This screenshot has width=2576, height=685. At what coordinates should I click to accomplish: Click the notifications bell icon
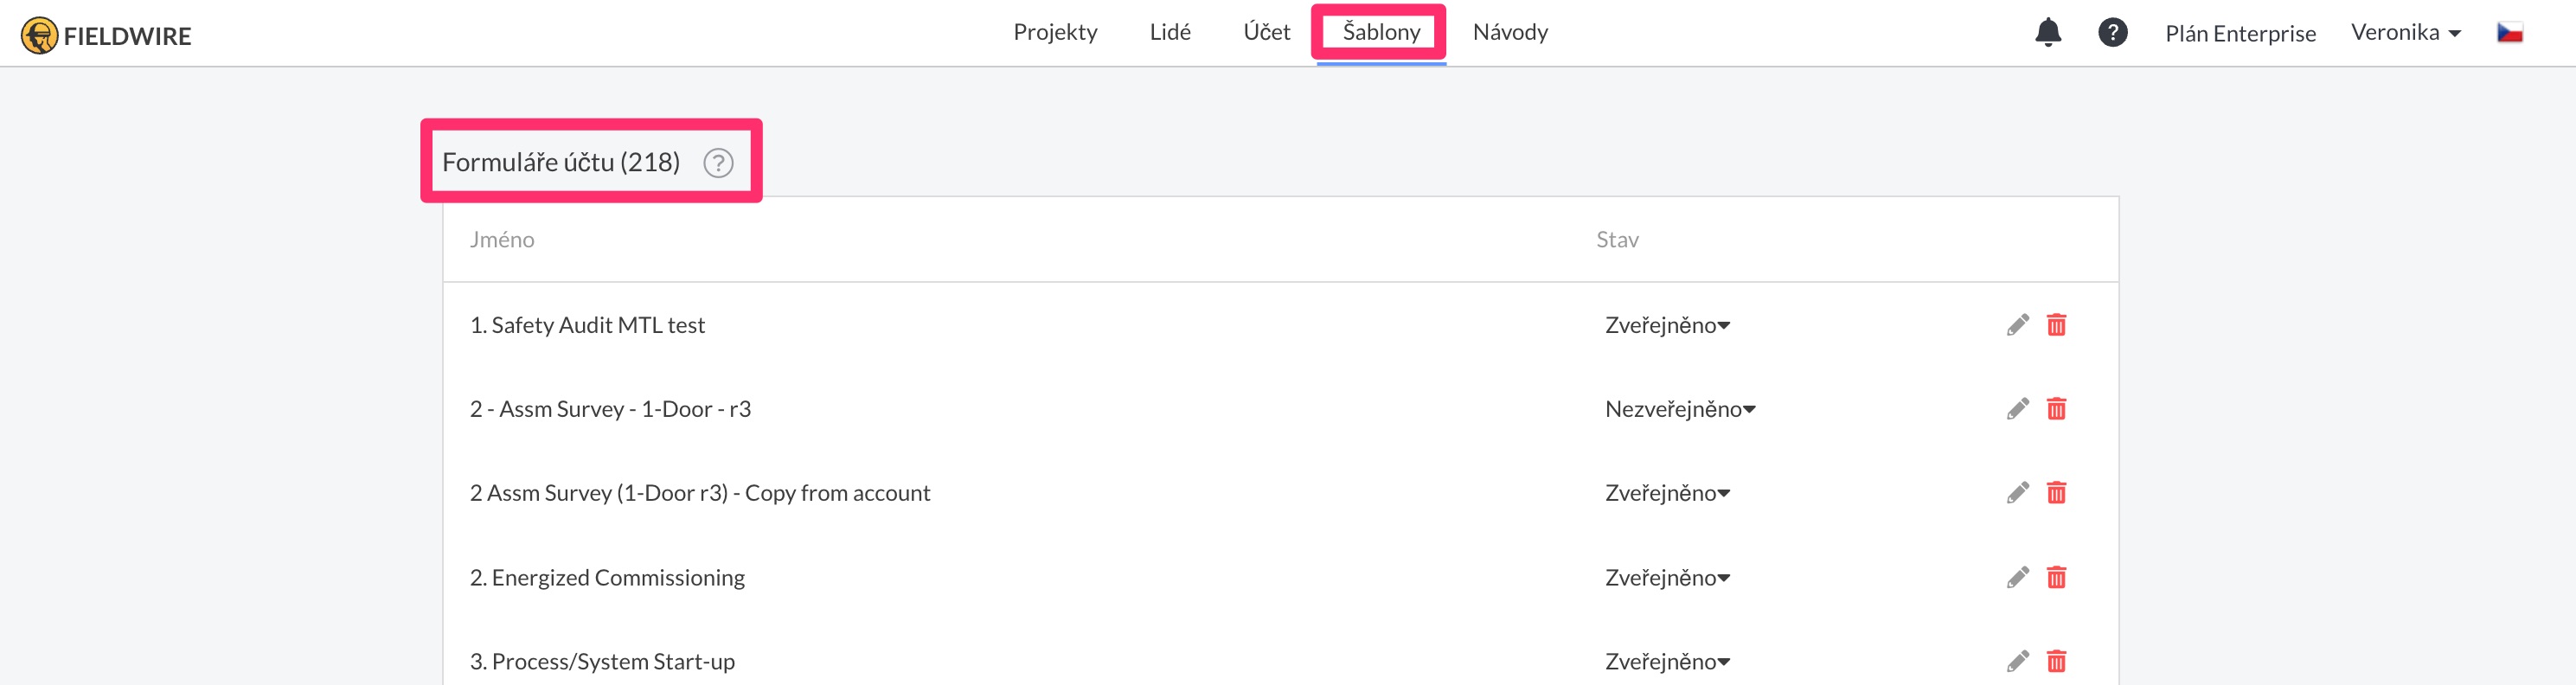pyautogui.click(x=2047, y=33)
